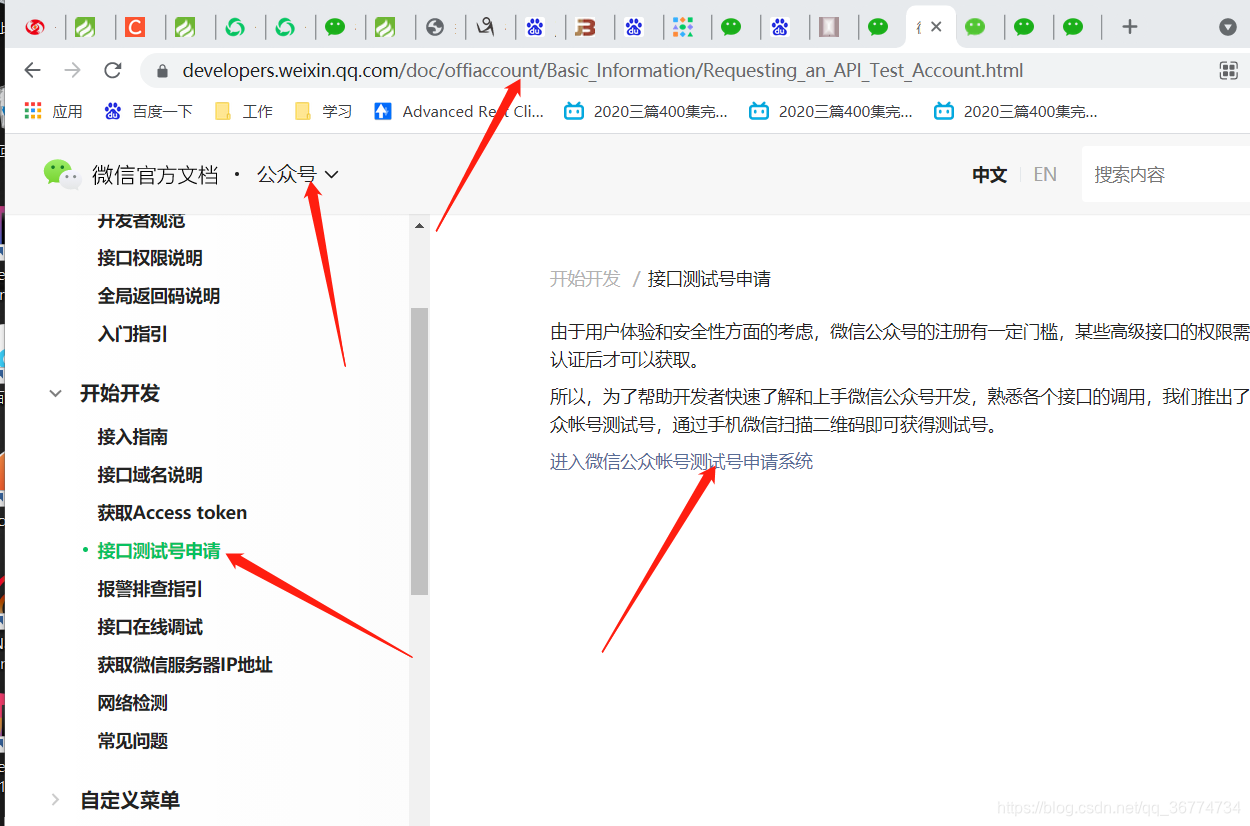Viewport: 1250px width, 826px height.
Task: Open the Apps grid in bookmarks bar
Action: click(x=53, y=111)
